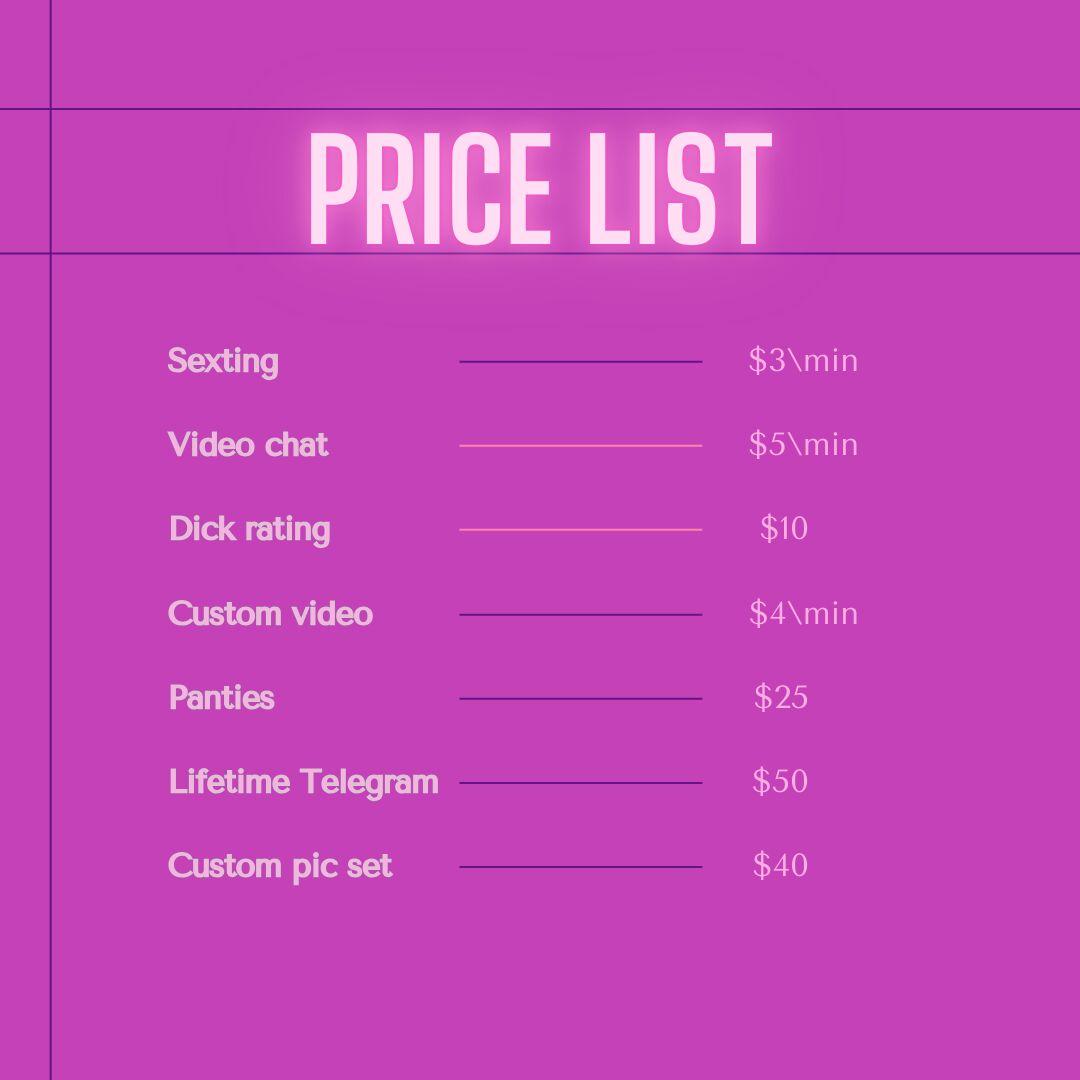Click the line beside Panties

(581, 698)
